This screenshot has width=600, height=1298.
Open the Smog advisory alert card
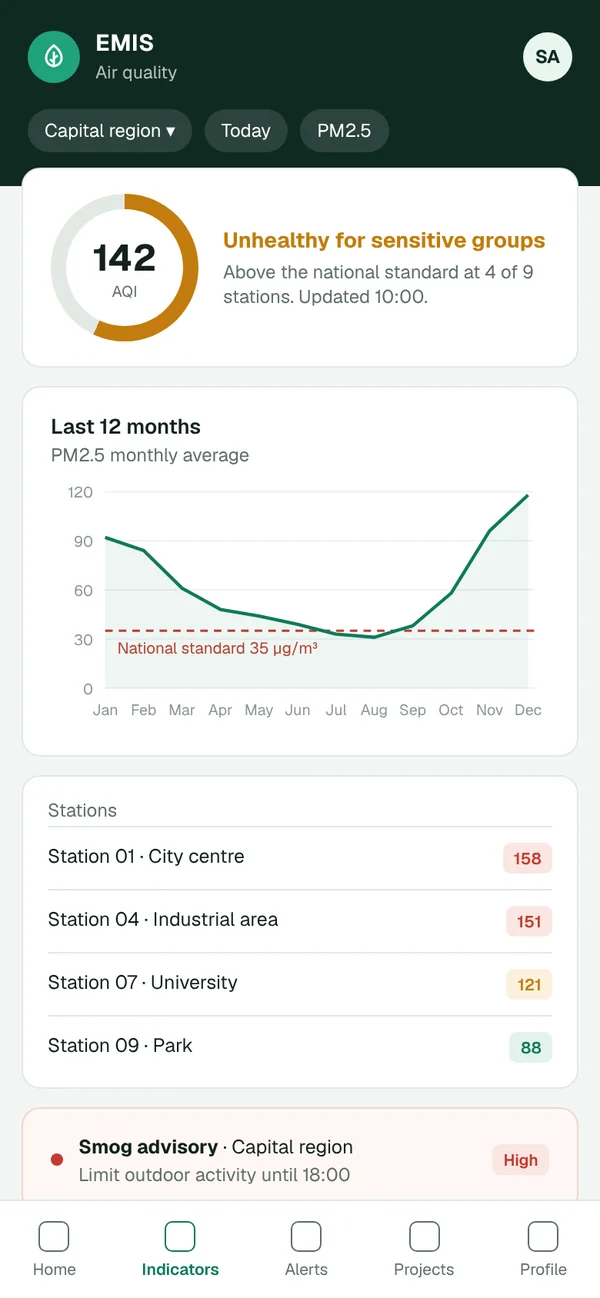(x=300, y=1155)
